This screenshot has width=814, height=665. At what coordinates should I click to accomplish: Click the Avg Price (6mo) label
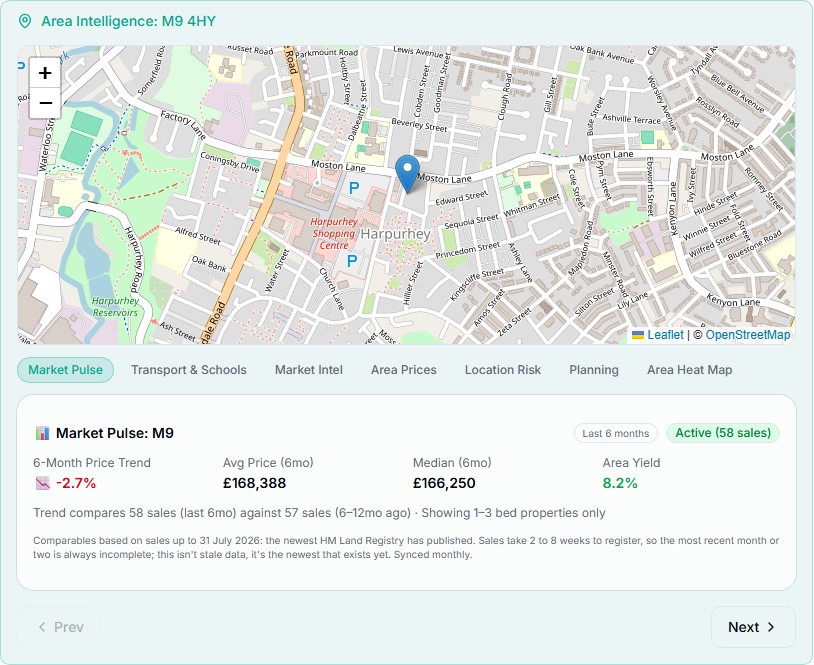268,463
